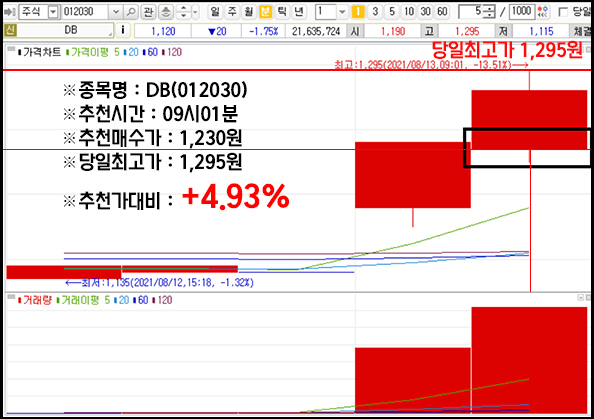Toggle the 당일 checkbox
The height and width of the screenshot is (419, 594).
564,12
